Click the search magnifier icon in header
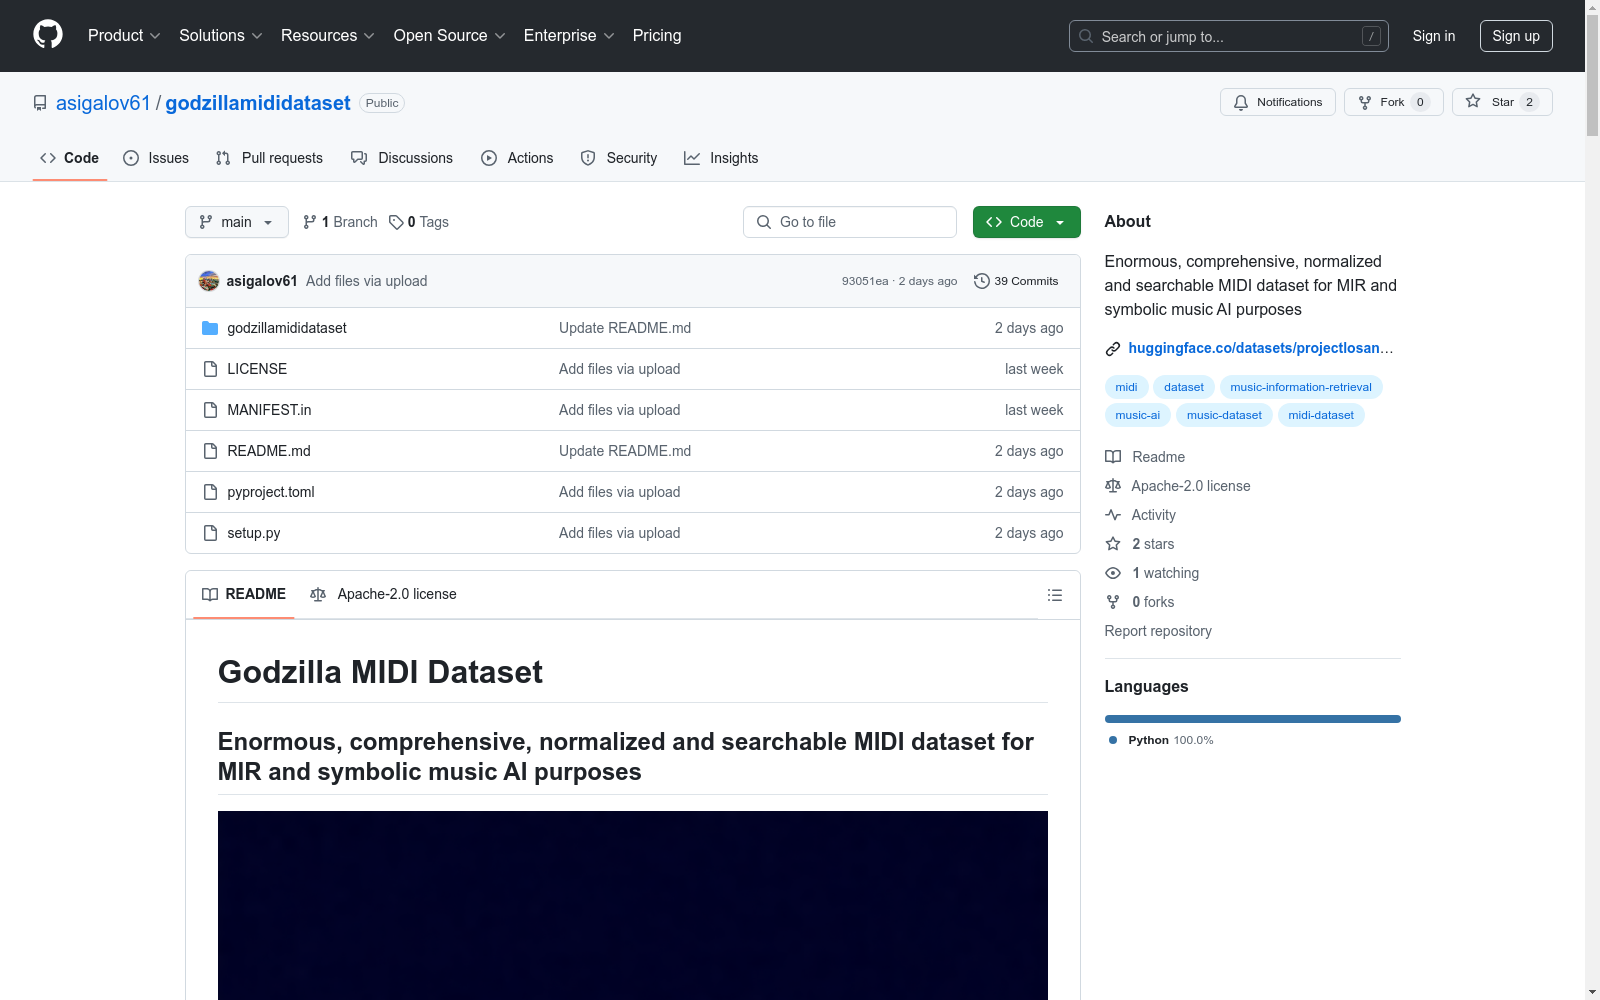The width and height of the screenshot is (1600, 1000). click(1086, 36)
